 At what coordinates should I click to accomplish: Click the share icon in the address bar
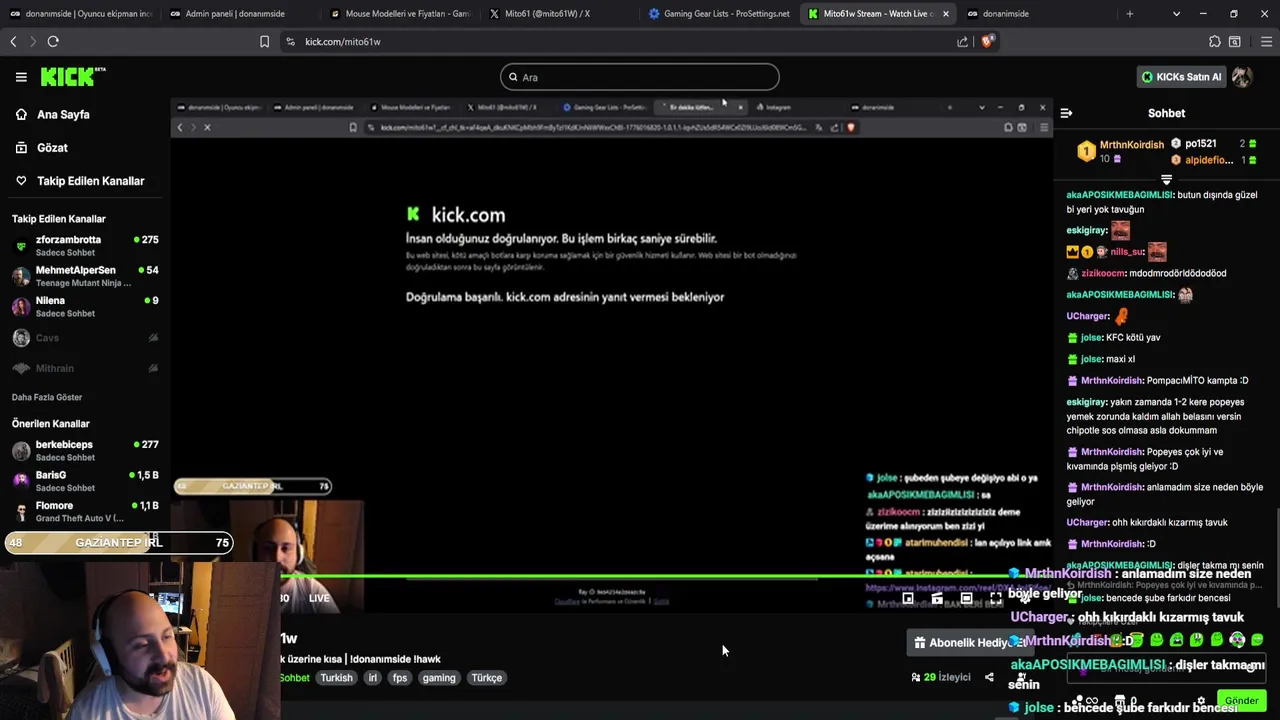(x=962, y=41)
